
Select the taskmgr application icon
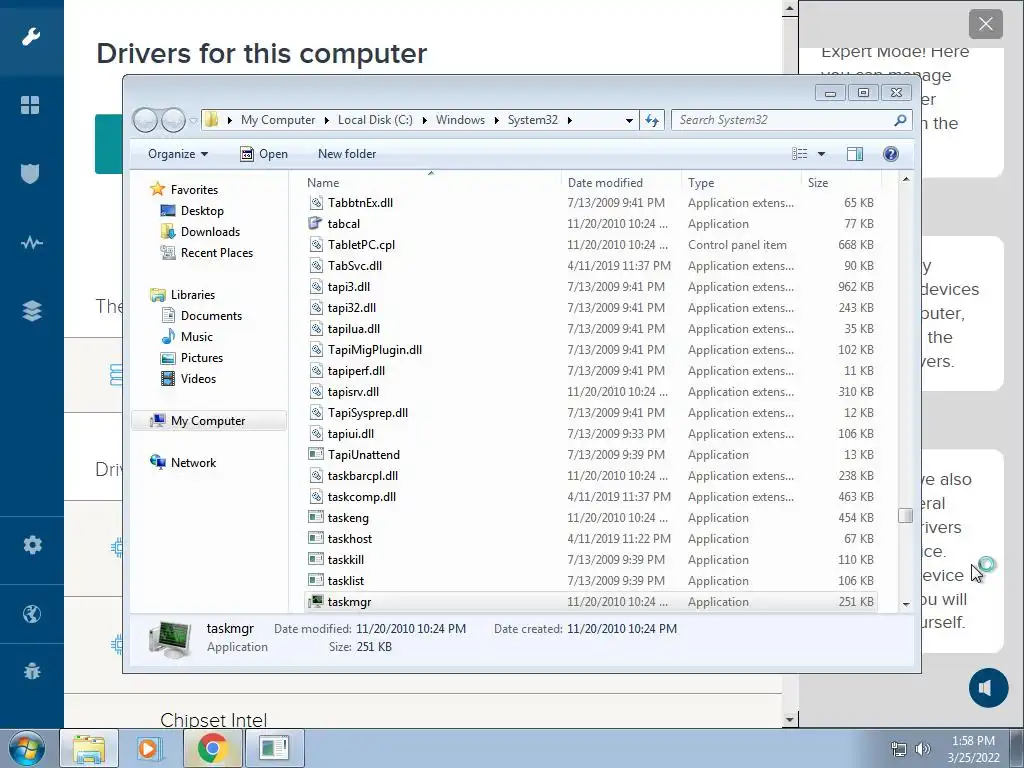(x=315, y=601)
